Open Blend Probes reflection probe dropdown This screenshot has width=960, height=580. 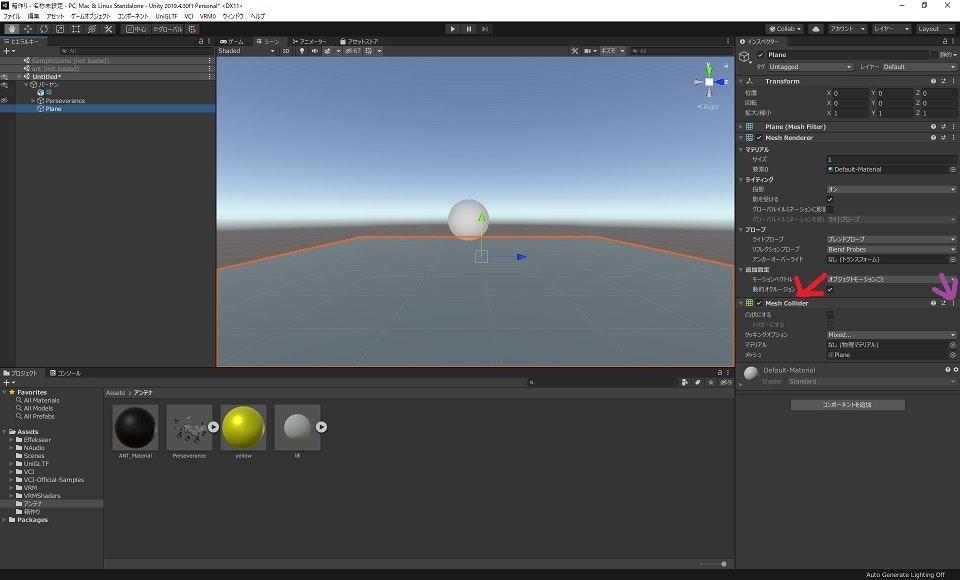(891, 249)
